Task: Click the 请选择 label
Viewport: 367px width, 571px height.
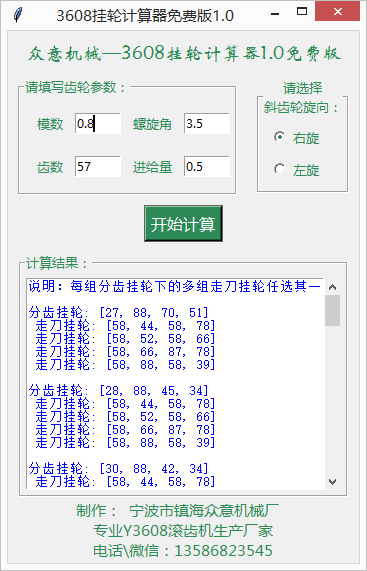Action: [303, 88]
